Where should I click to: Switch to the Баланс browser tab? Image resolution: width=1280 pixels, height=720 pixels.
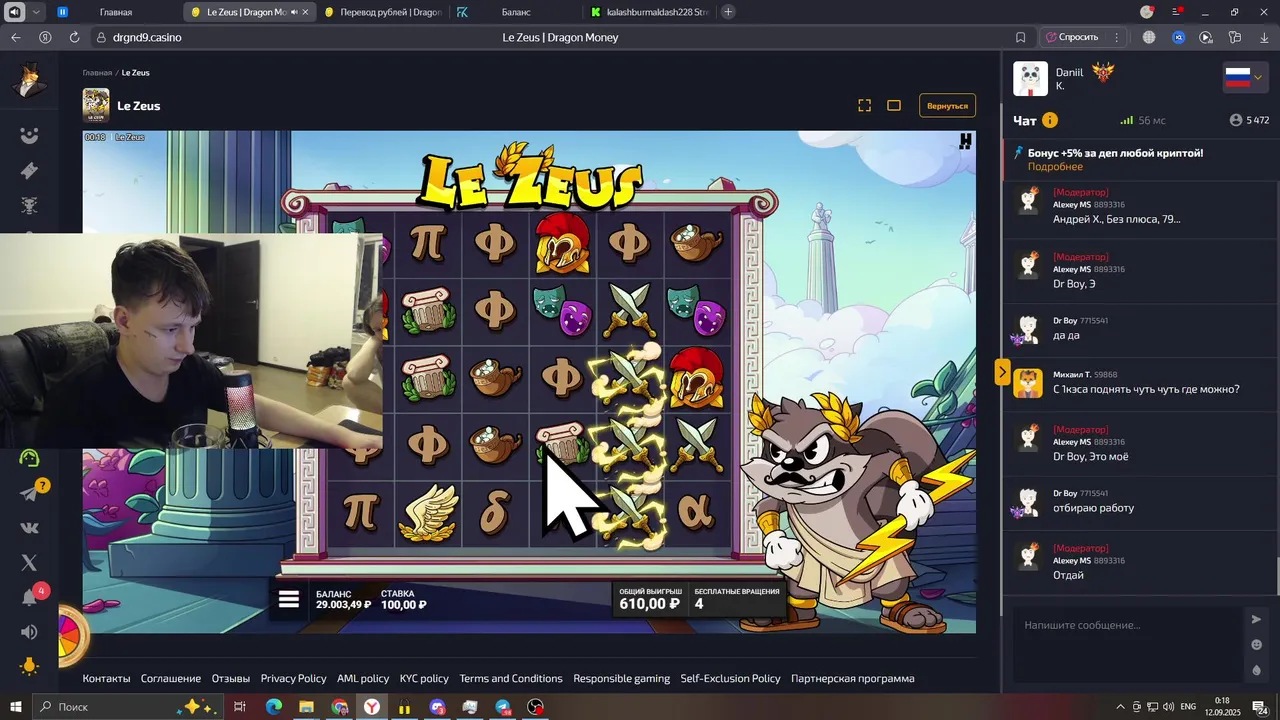pyautogui.click(x=516, y=12)
